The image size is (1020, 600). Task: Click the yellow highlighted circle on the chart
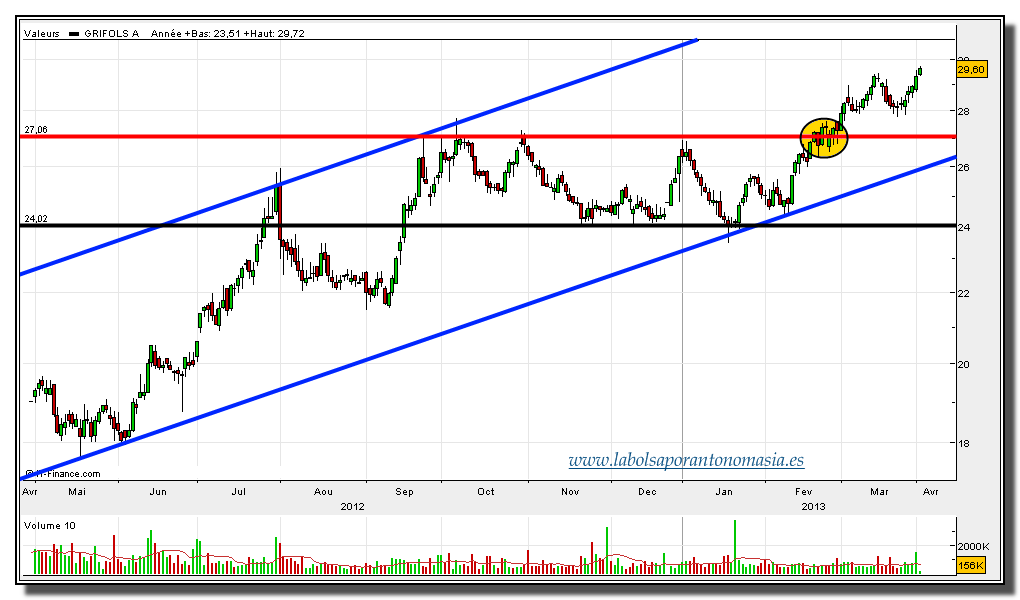824,137
